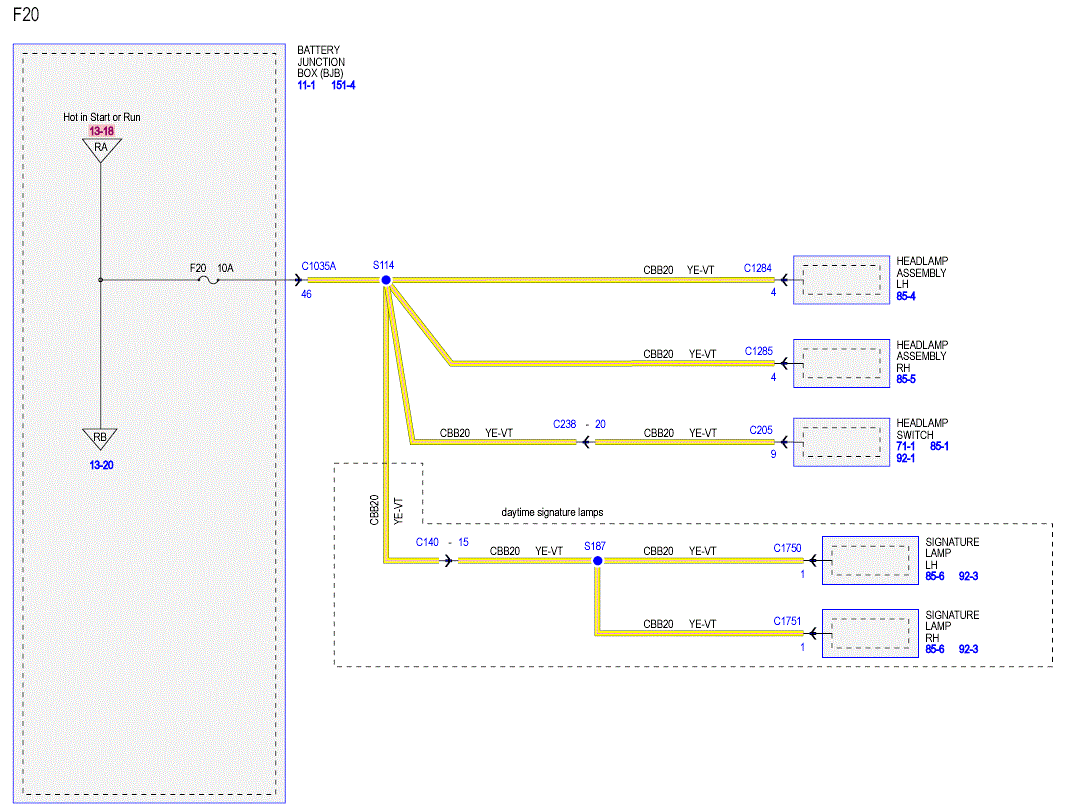
Task: Select the Headlamp Assembly LH component box
Action: [842, 280]
